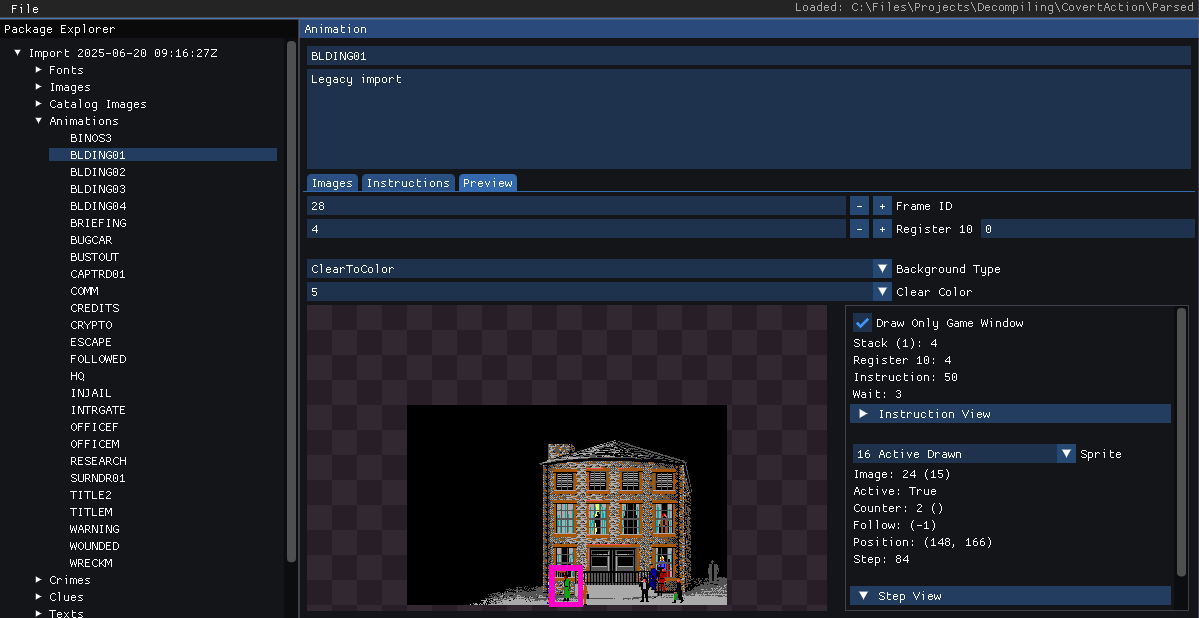Toggle Draw Only Game Window checkbox
Viewport: 1199px width, 618px height.
point(863,323)
